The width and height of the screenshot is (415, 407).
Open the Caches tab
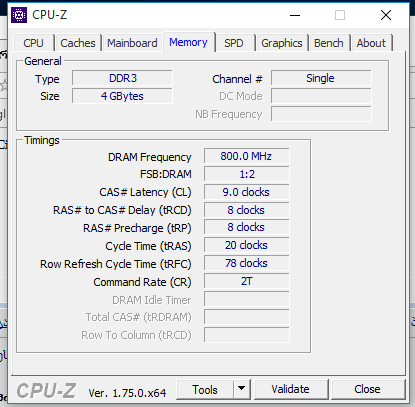pyautogui.click(x=78, y=43)
